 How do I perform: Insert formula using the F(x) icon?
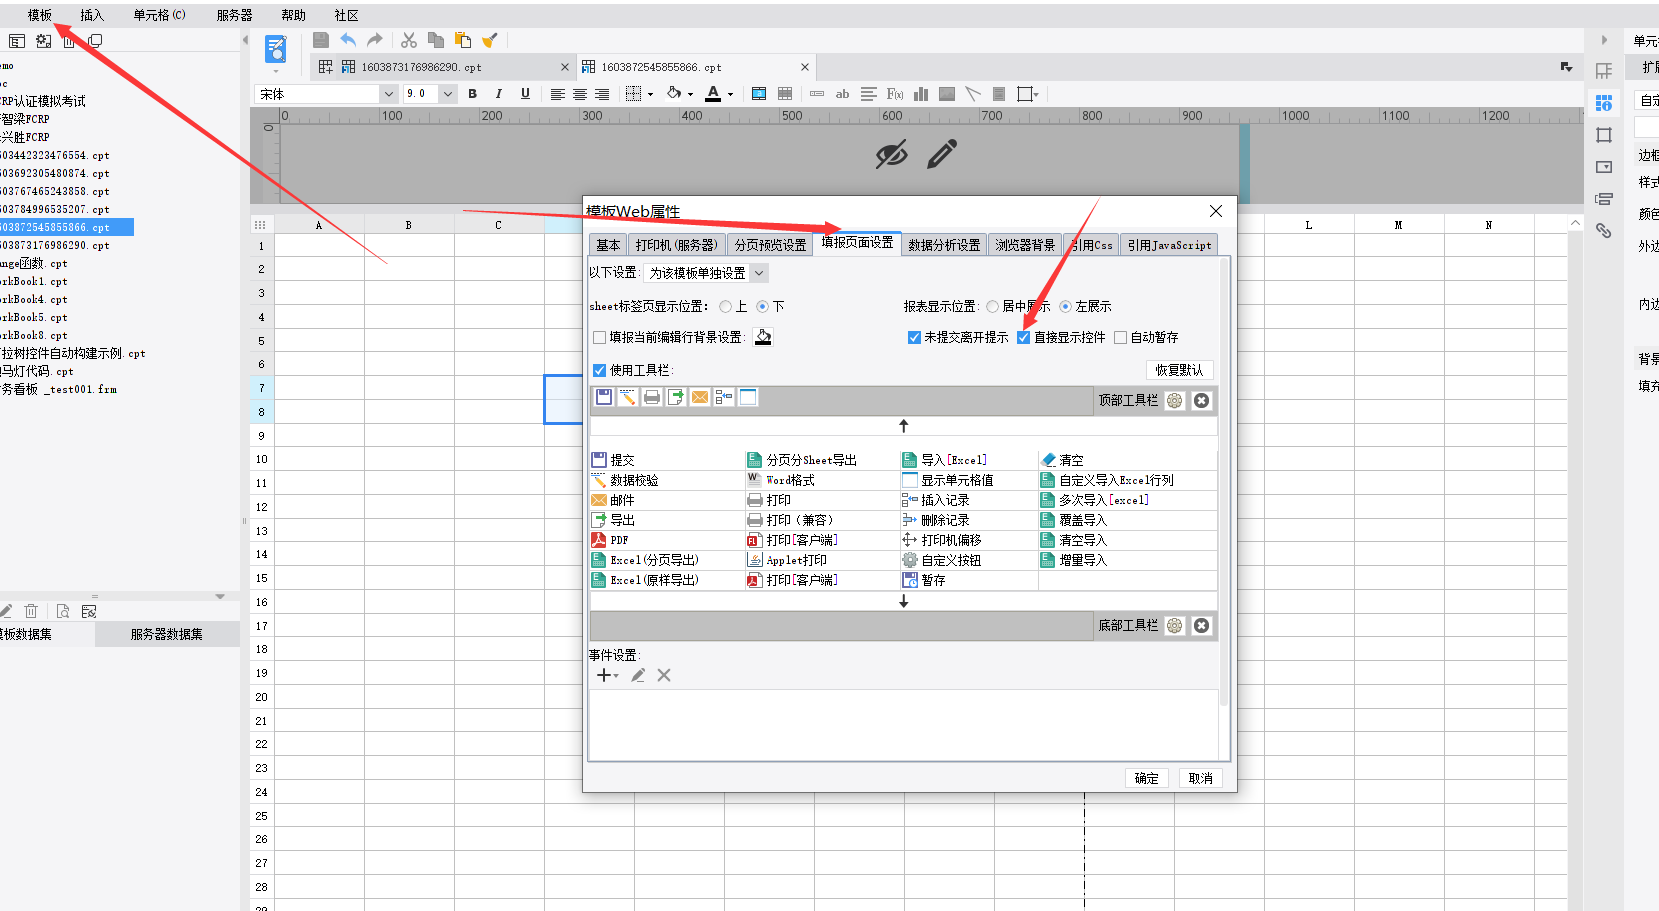click(x=895, y=94)
